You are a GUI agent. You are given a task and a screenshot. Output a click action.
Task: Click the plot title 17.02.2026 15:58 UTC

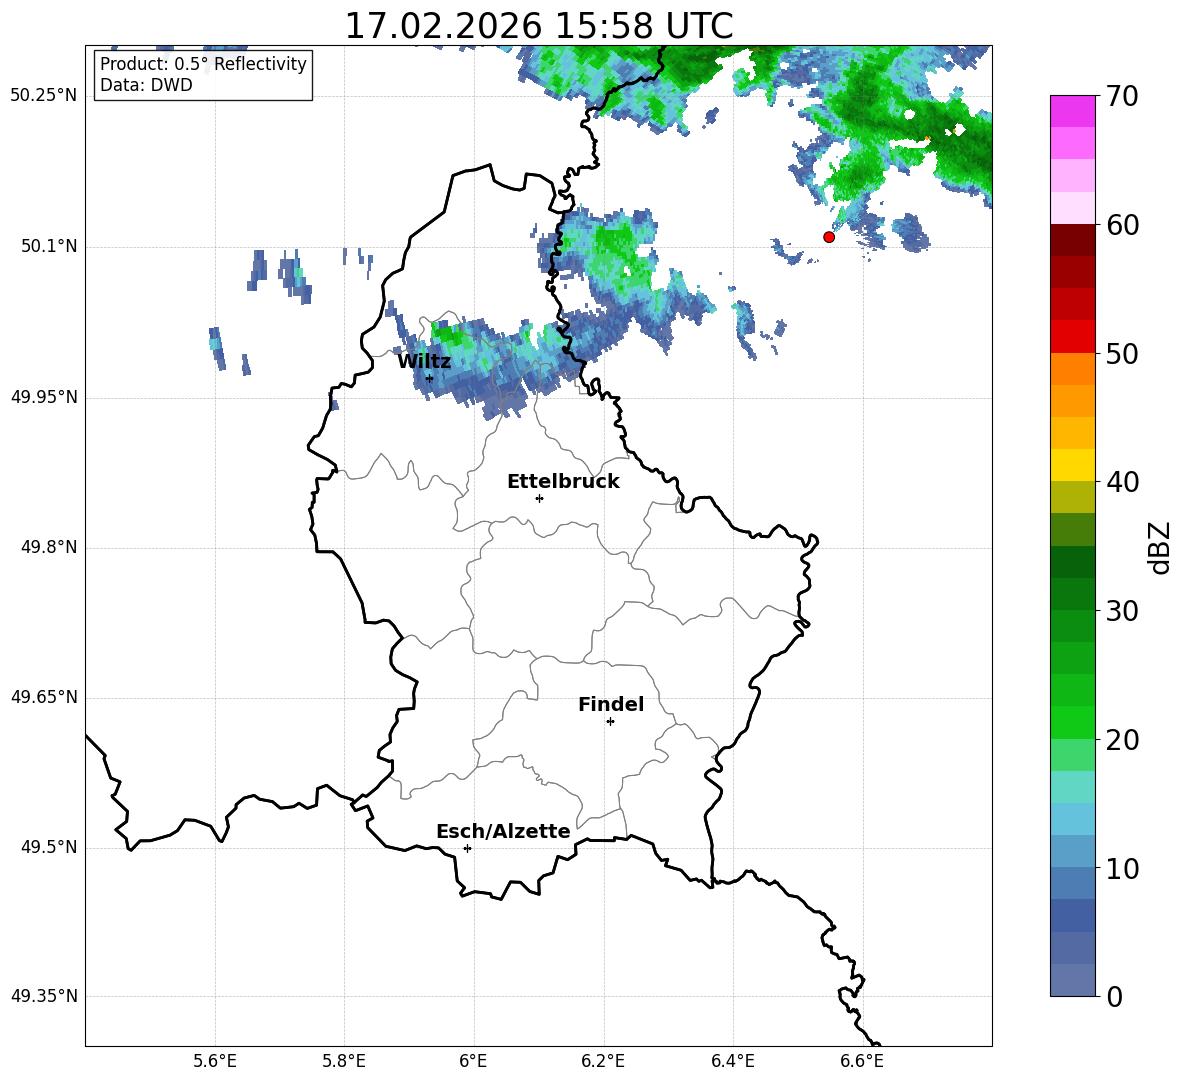coord(538,26)
